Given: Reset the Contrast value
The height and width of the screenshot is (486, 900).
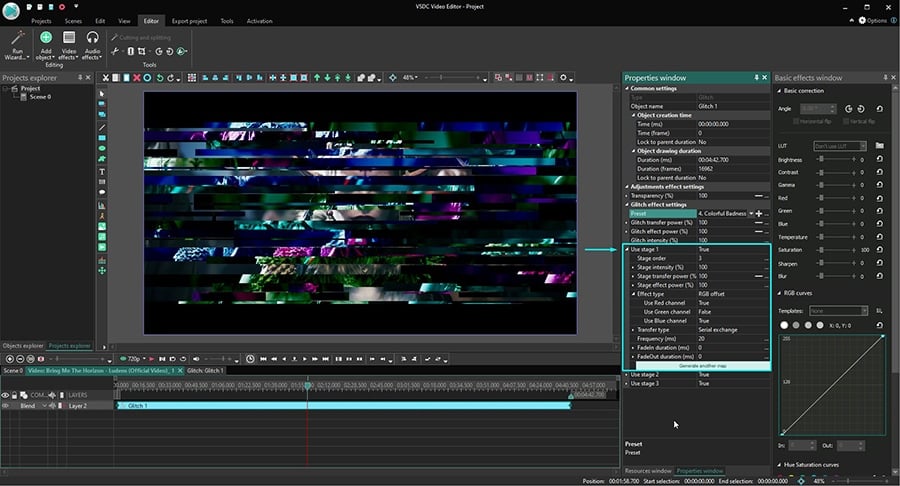Looking at the screenshot, I should [879, 172].
